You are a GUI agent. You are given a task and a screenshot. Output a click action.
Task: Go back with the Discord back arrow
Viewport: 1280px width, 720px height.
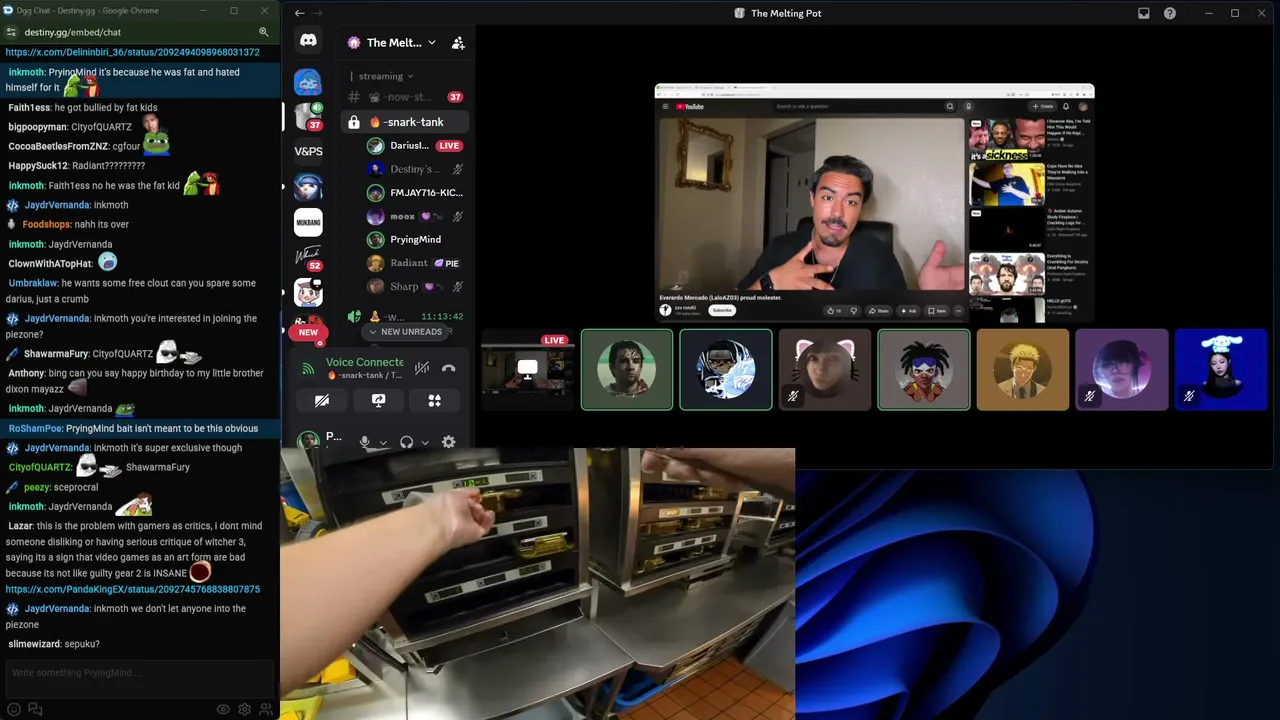click(299, 13)
